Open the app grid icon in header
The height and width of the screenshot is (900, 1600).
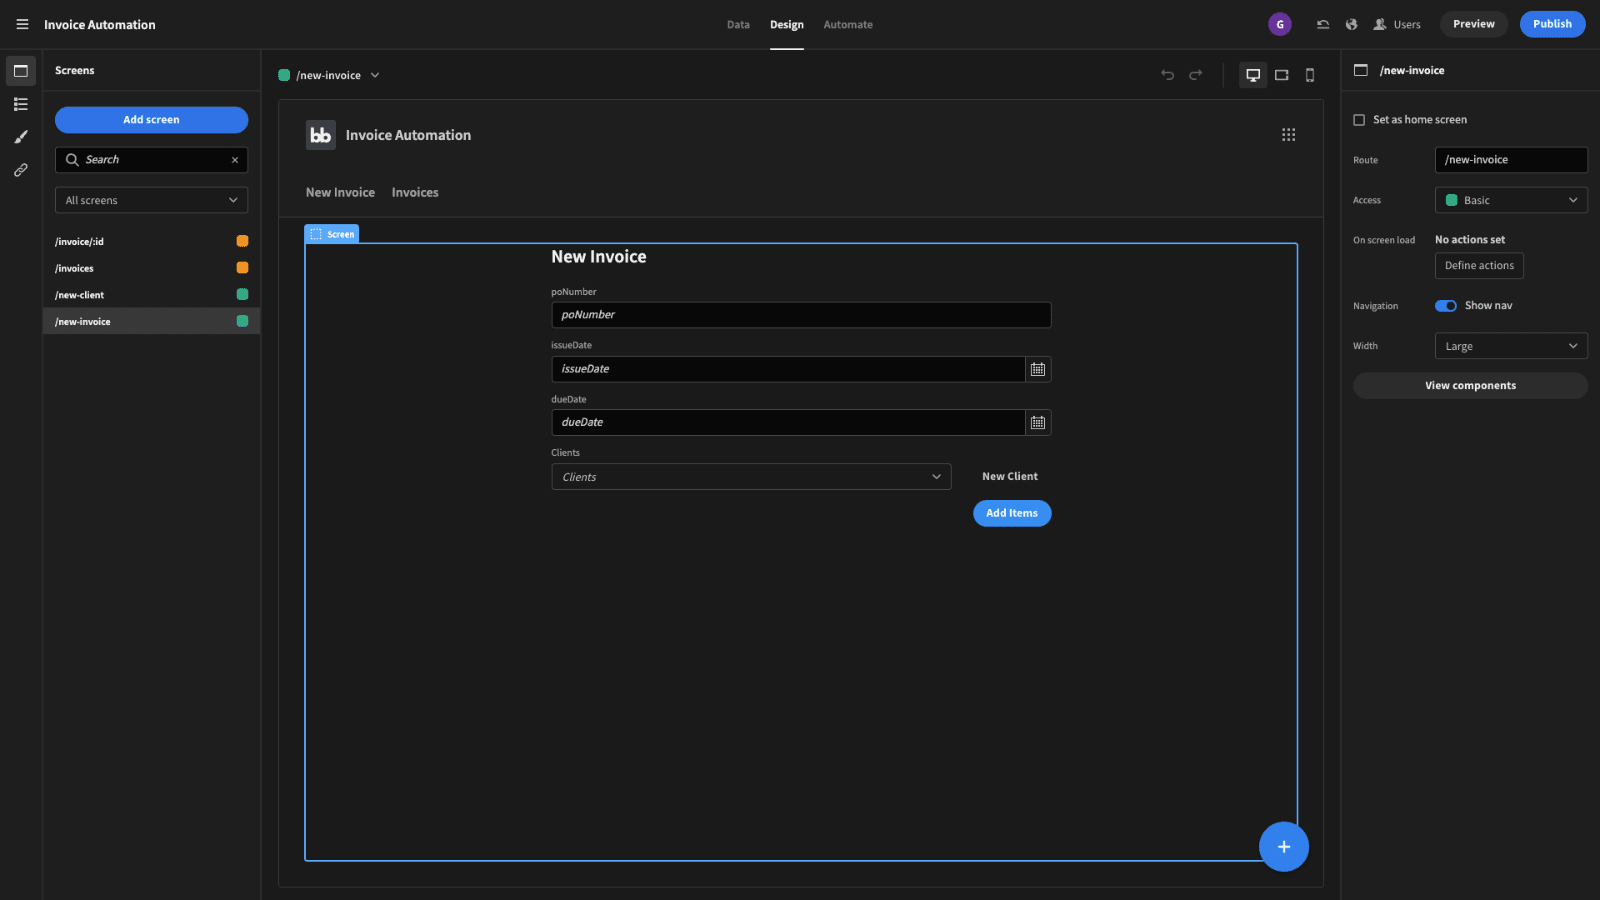(1289, 135)
